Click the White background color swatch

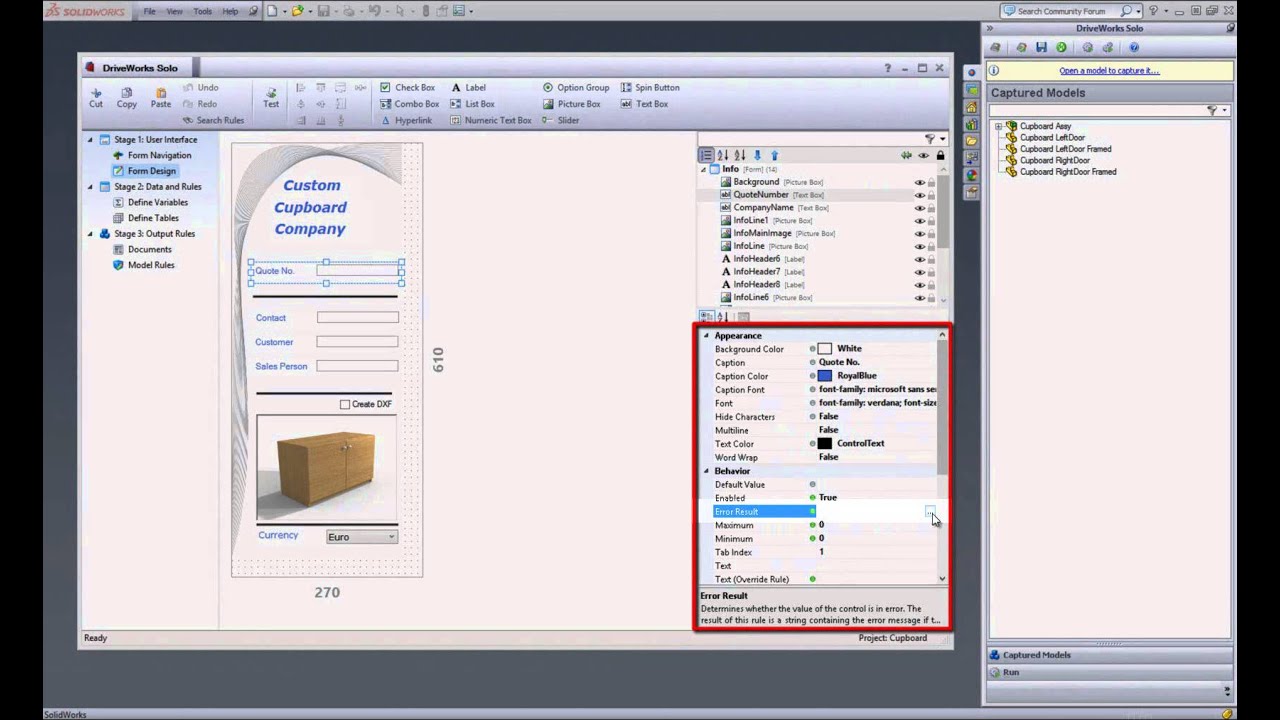[x=825, y=349]
